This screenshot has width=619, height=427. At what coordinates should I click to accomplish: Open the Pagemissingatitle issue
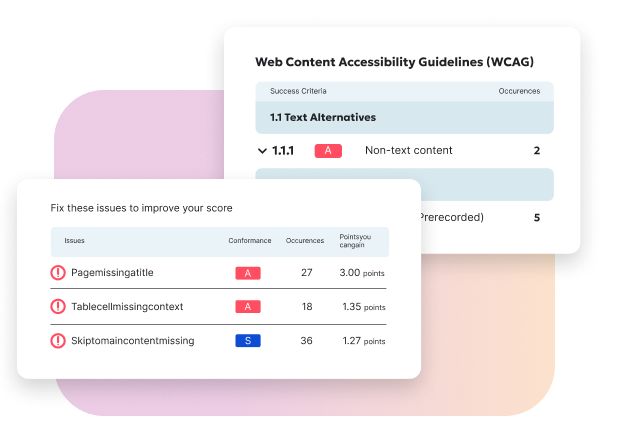coord(112,273)
